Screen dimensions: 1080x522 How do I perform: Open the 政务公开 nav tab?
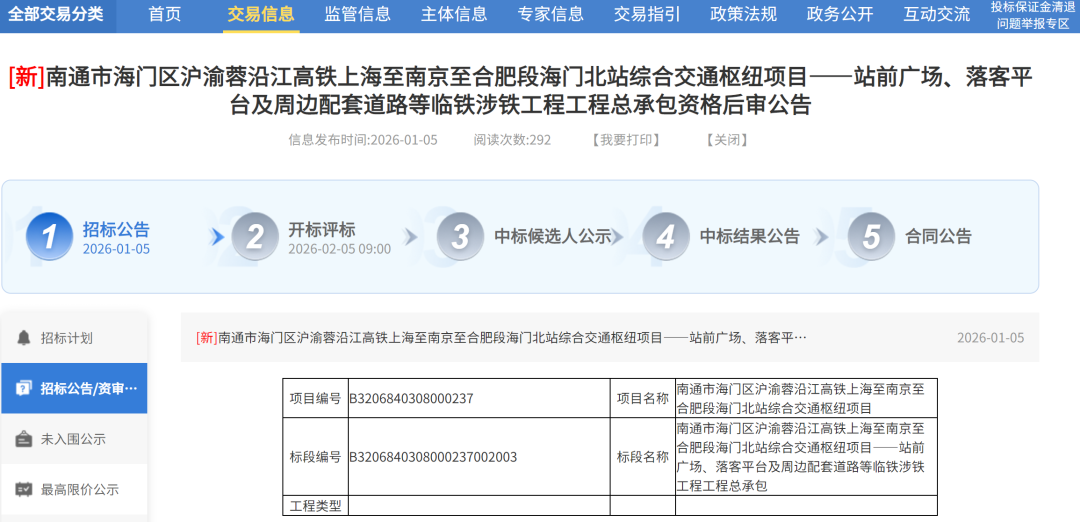click(x=840, y=14)
